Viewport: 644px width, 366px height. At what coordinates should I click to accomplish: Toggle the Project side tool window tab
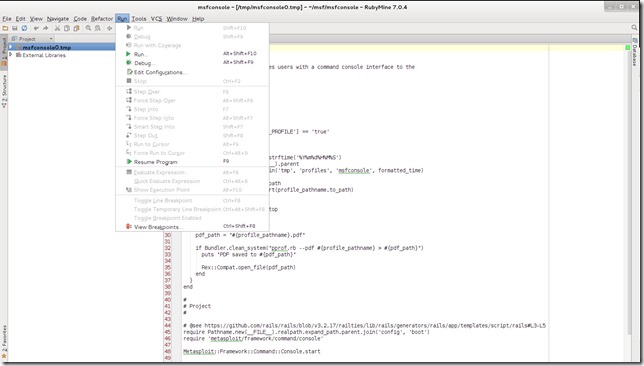coord(4,52)
